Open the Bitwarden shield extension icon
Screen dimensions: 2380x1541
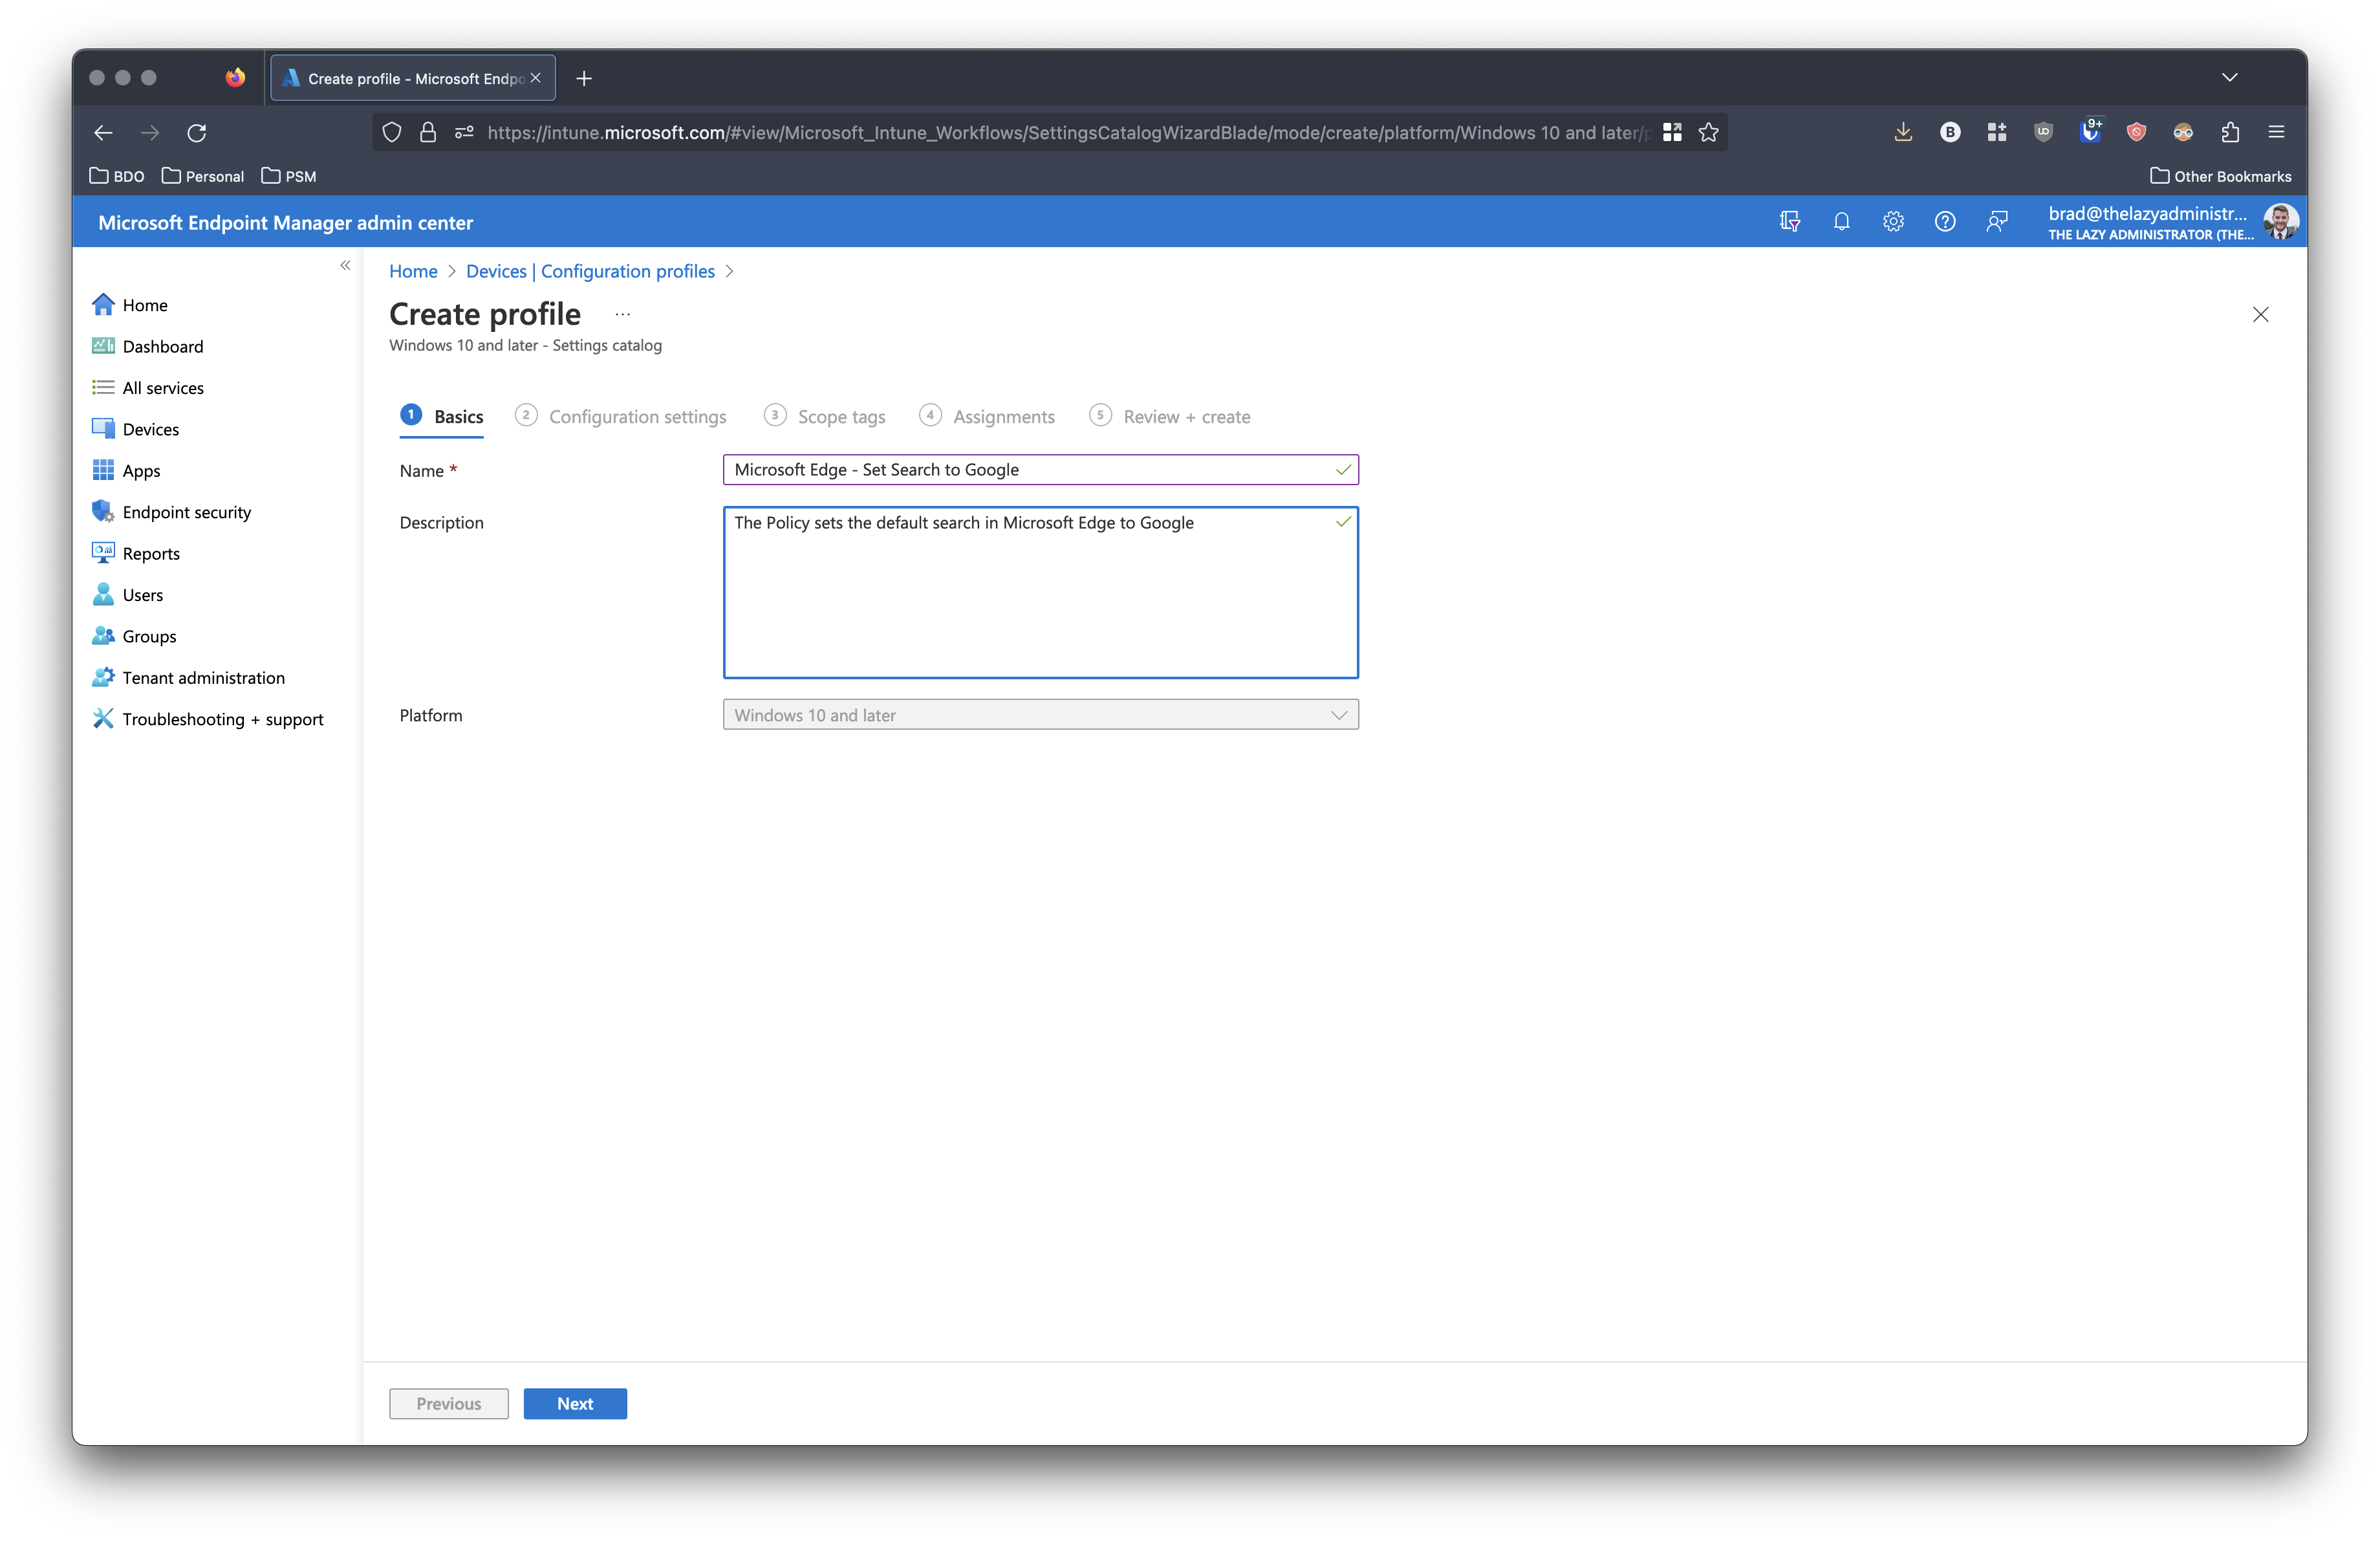coord(2090,132)
